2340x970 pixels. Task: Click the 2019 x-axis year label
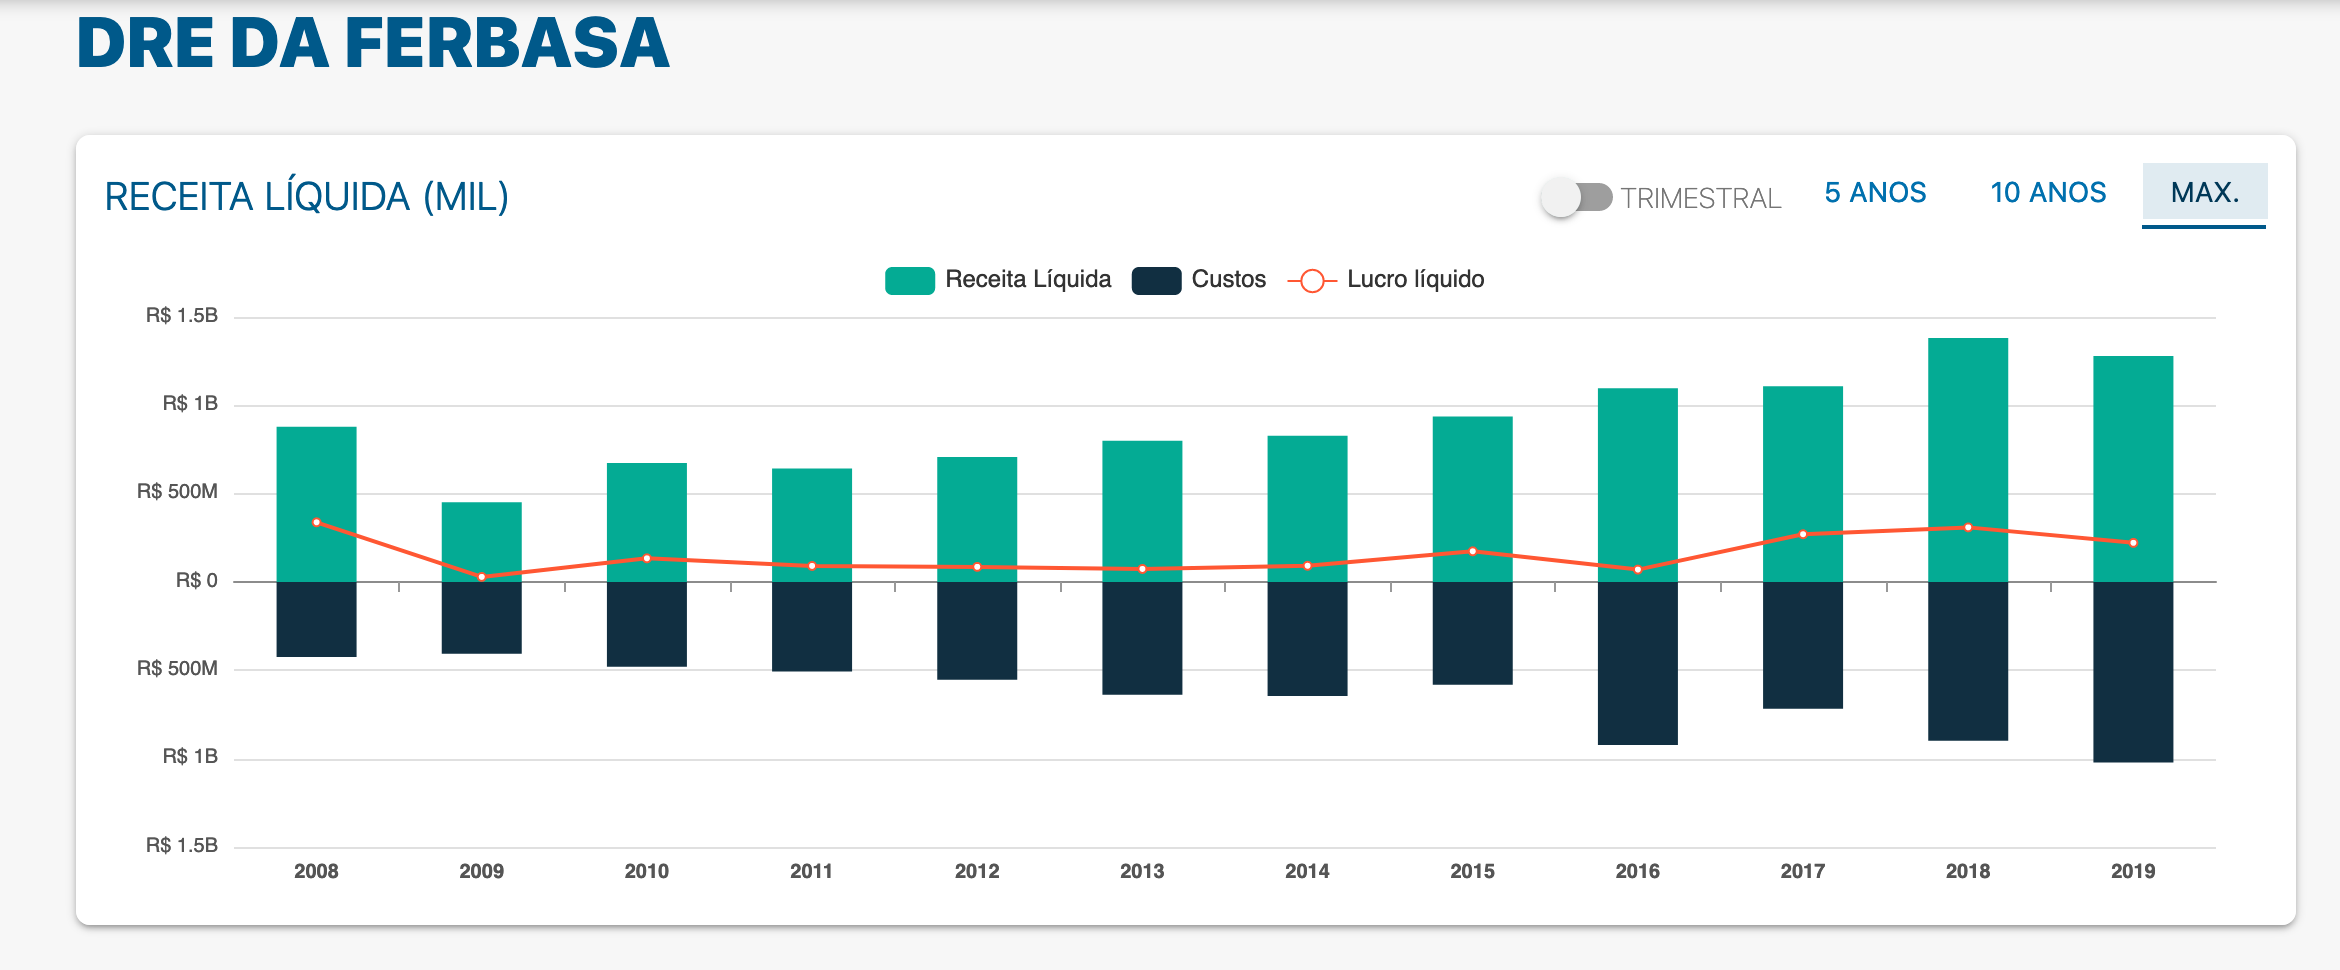click(x=2133, y=871)
